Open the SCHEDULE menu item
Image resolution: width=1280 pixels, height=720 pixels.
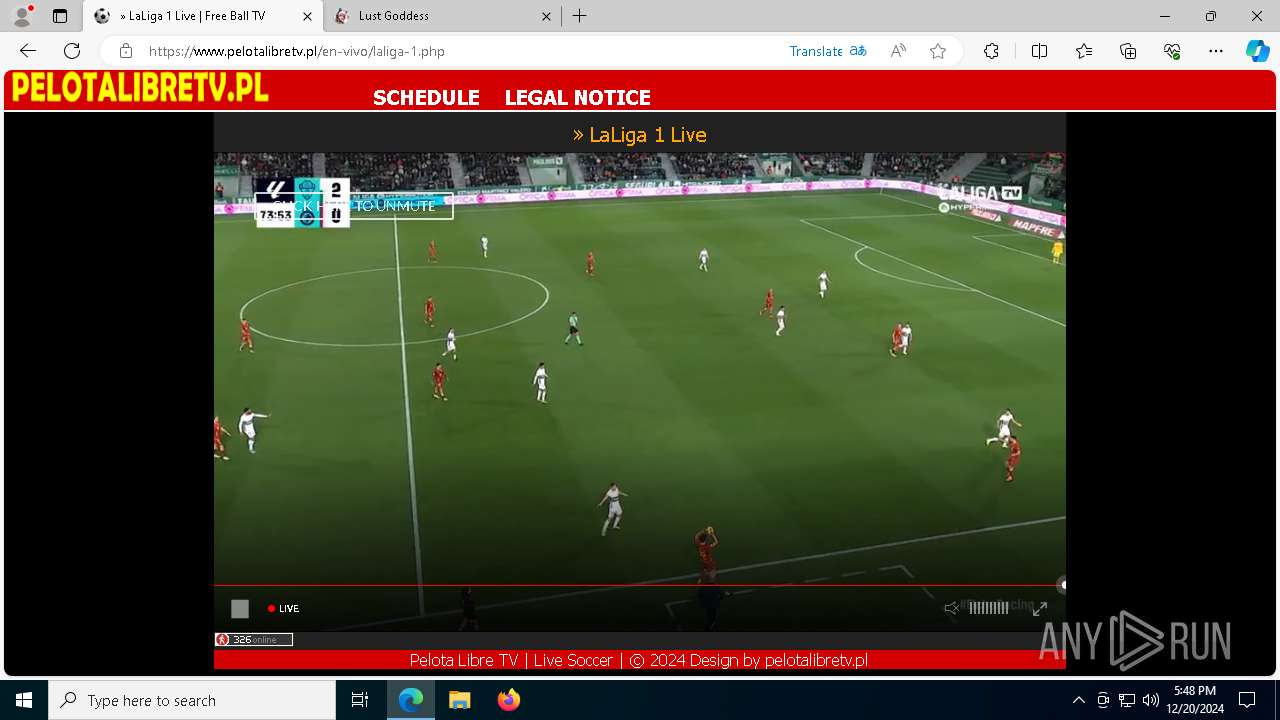tap(426, 98)
